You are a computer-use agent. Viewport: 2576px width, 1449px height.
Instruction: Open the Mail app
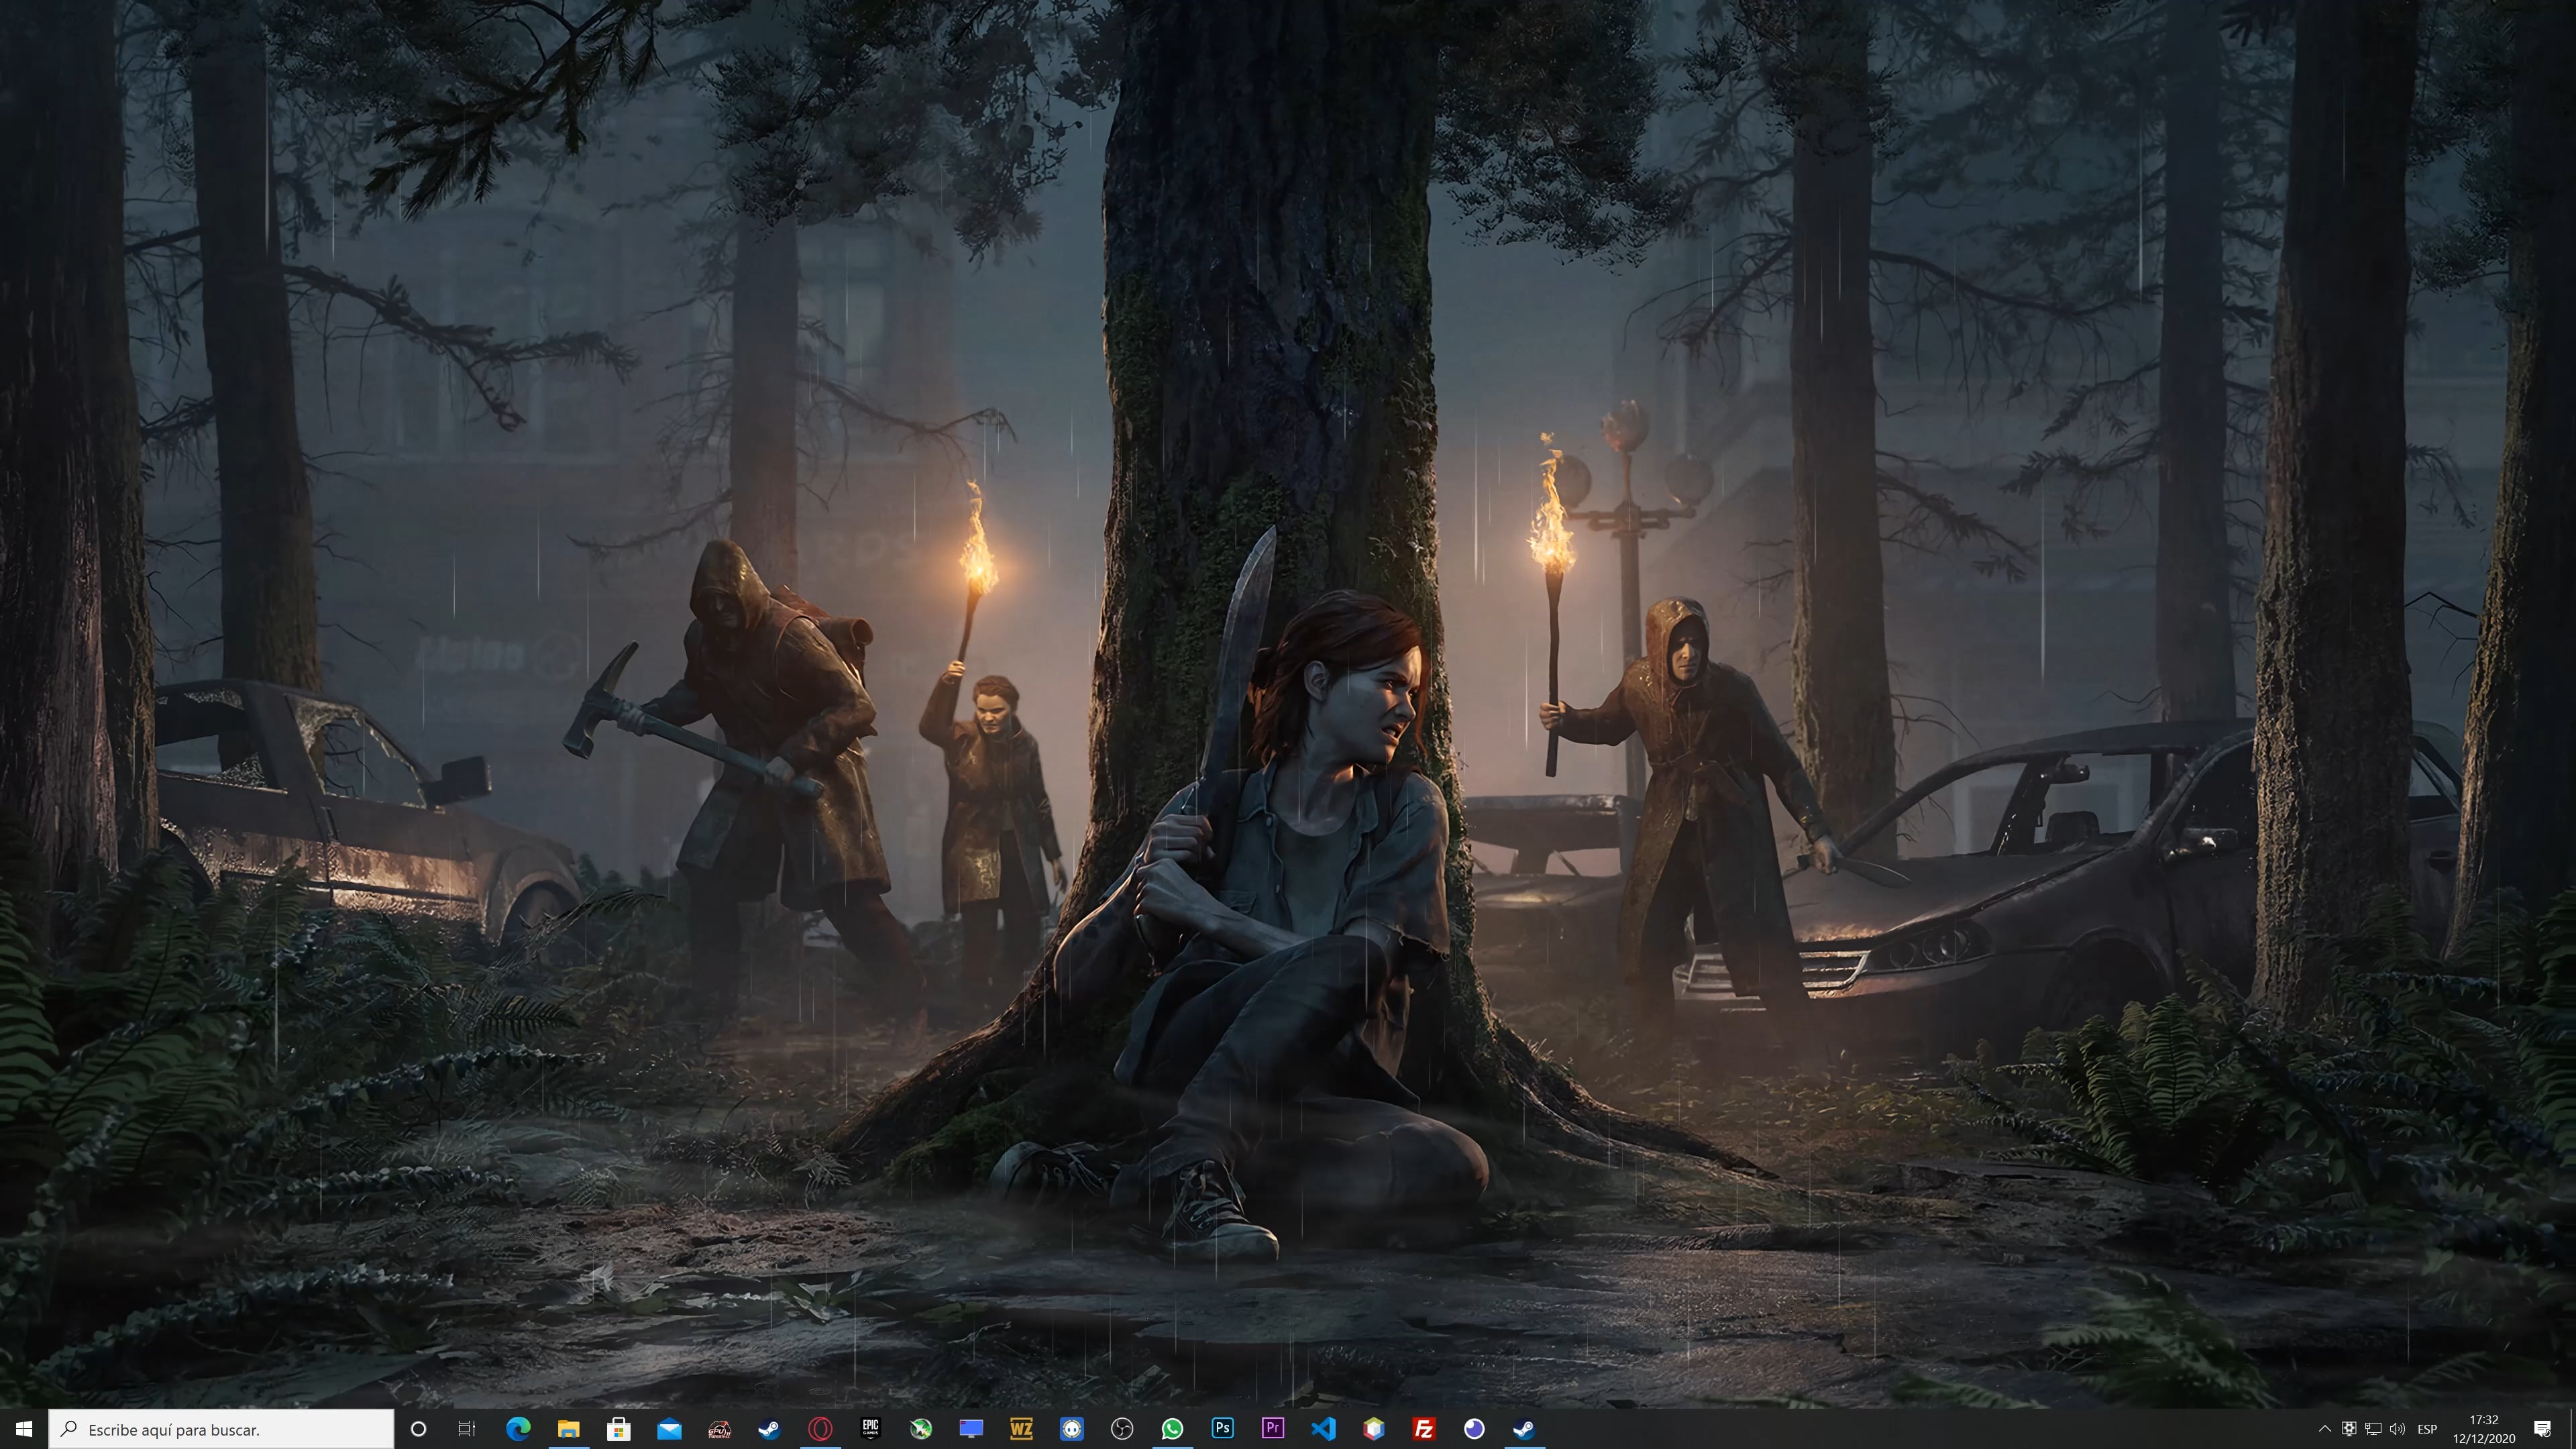coord(671,1428)
